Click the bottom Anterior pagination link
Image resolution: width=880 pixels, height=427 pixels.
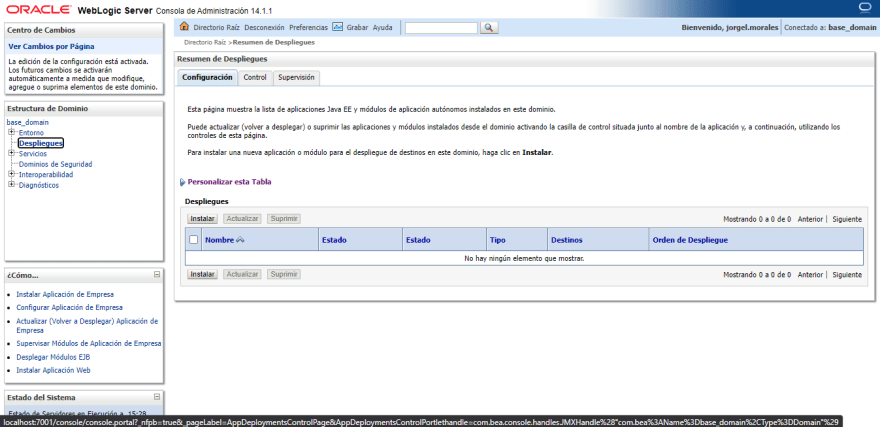[x=810, y=275]
